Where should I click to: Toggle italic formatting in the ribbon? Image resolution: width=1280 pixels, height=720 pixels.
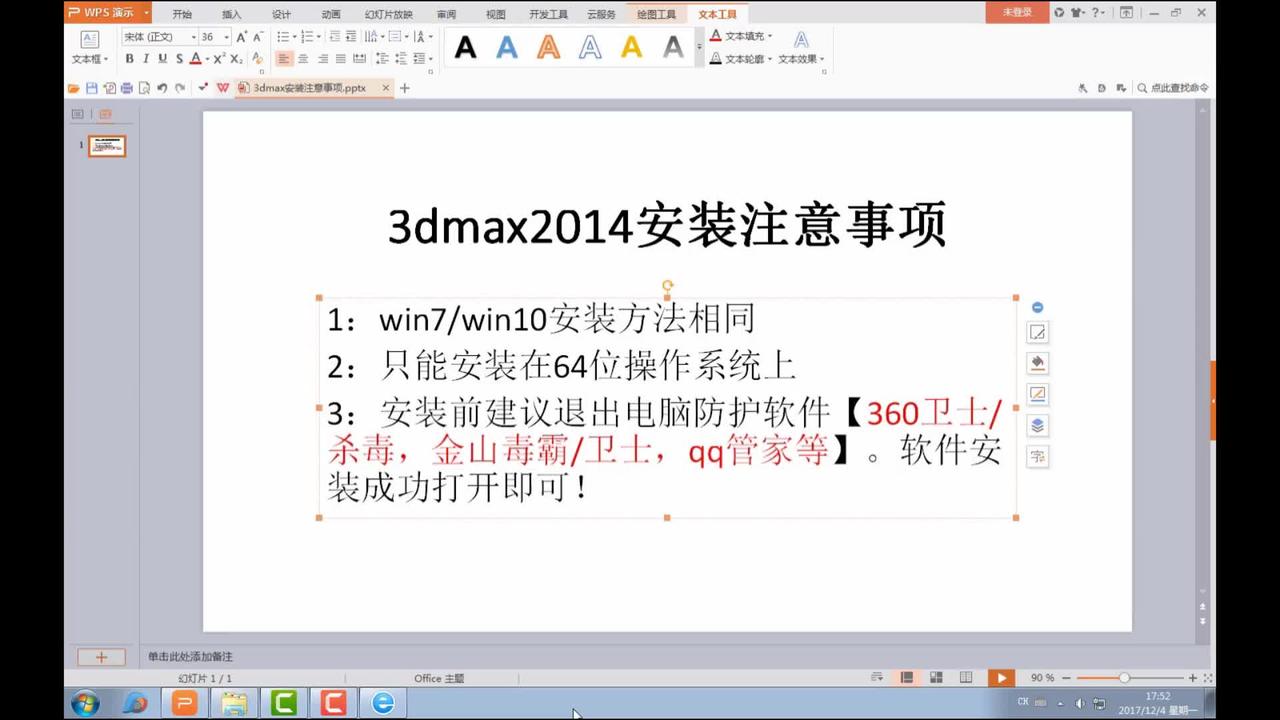pos(146,59)
